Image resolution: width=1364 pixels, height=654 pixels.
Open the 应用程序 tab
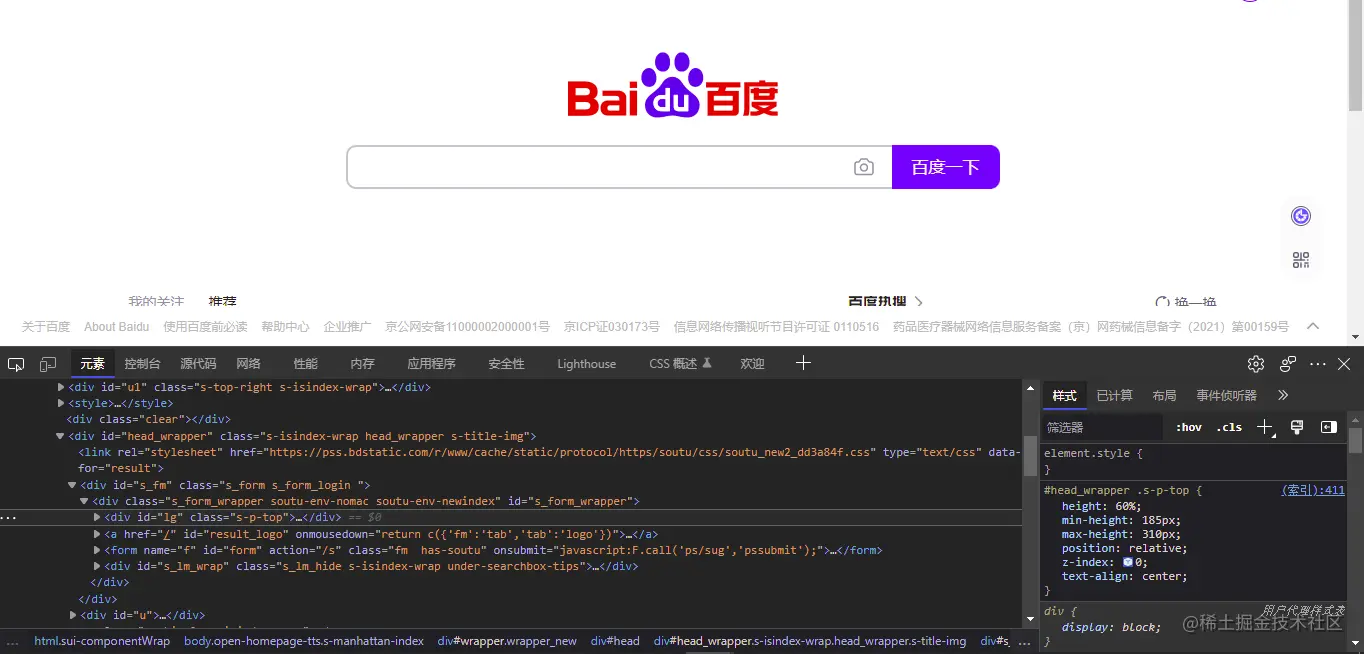click(431, 364)
